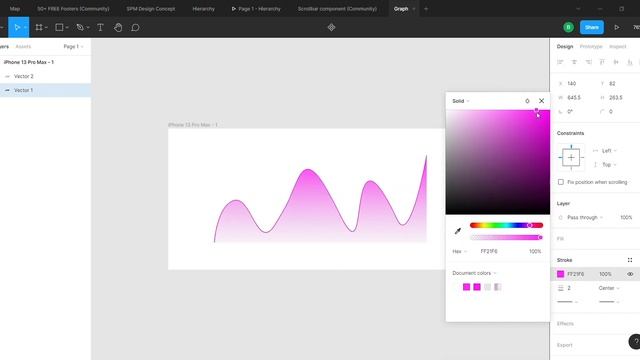Select the Vector 1 layer
Viewport: 640px width, 360px height.
click(x=45, y=90)
